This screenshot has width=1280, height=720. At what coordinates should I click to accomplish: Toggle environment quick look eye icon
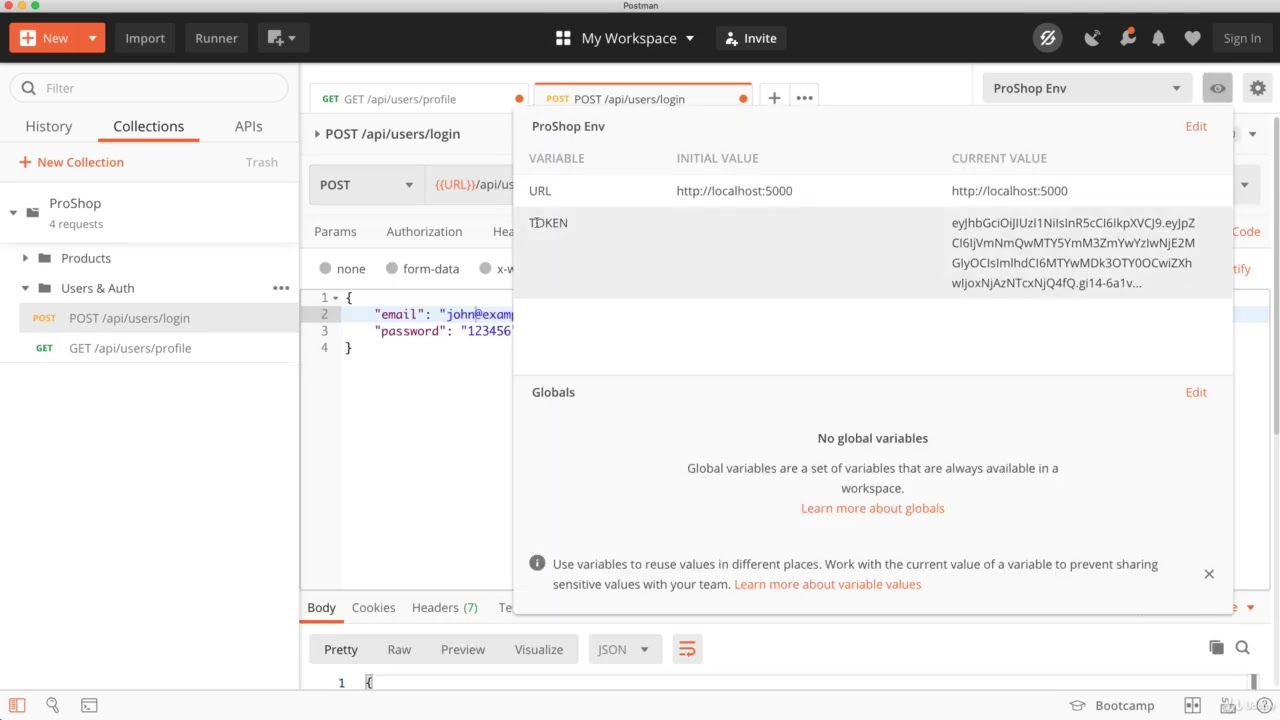click(x=1217, y=88)
